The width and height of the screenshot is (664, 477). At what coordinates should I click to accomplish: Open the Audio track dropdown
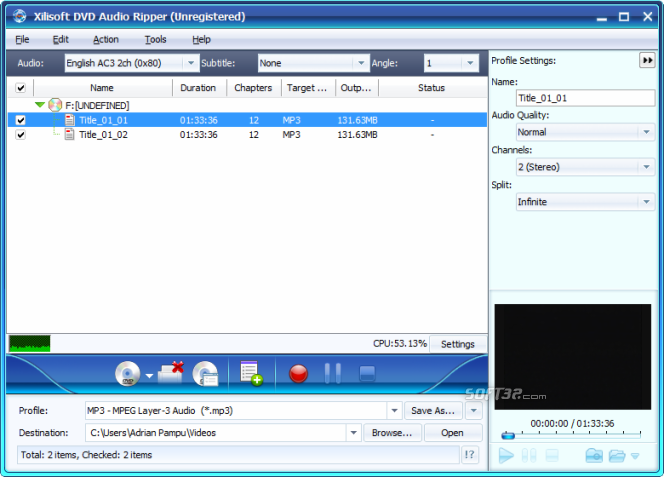point(191,63)
